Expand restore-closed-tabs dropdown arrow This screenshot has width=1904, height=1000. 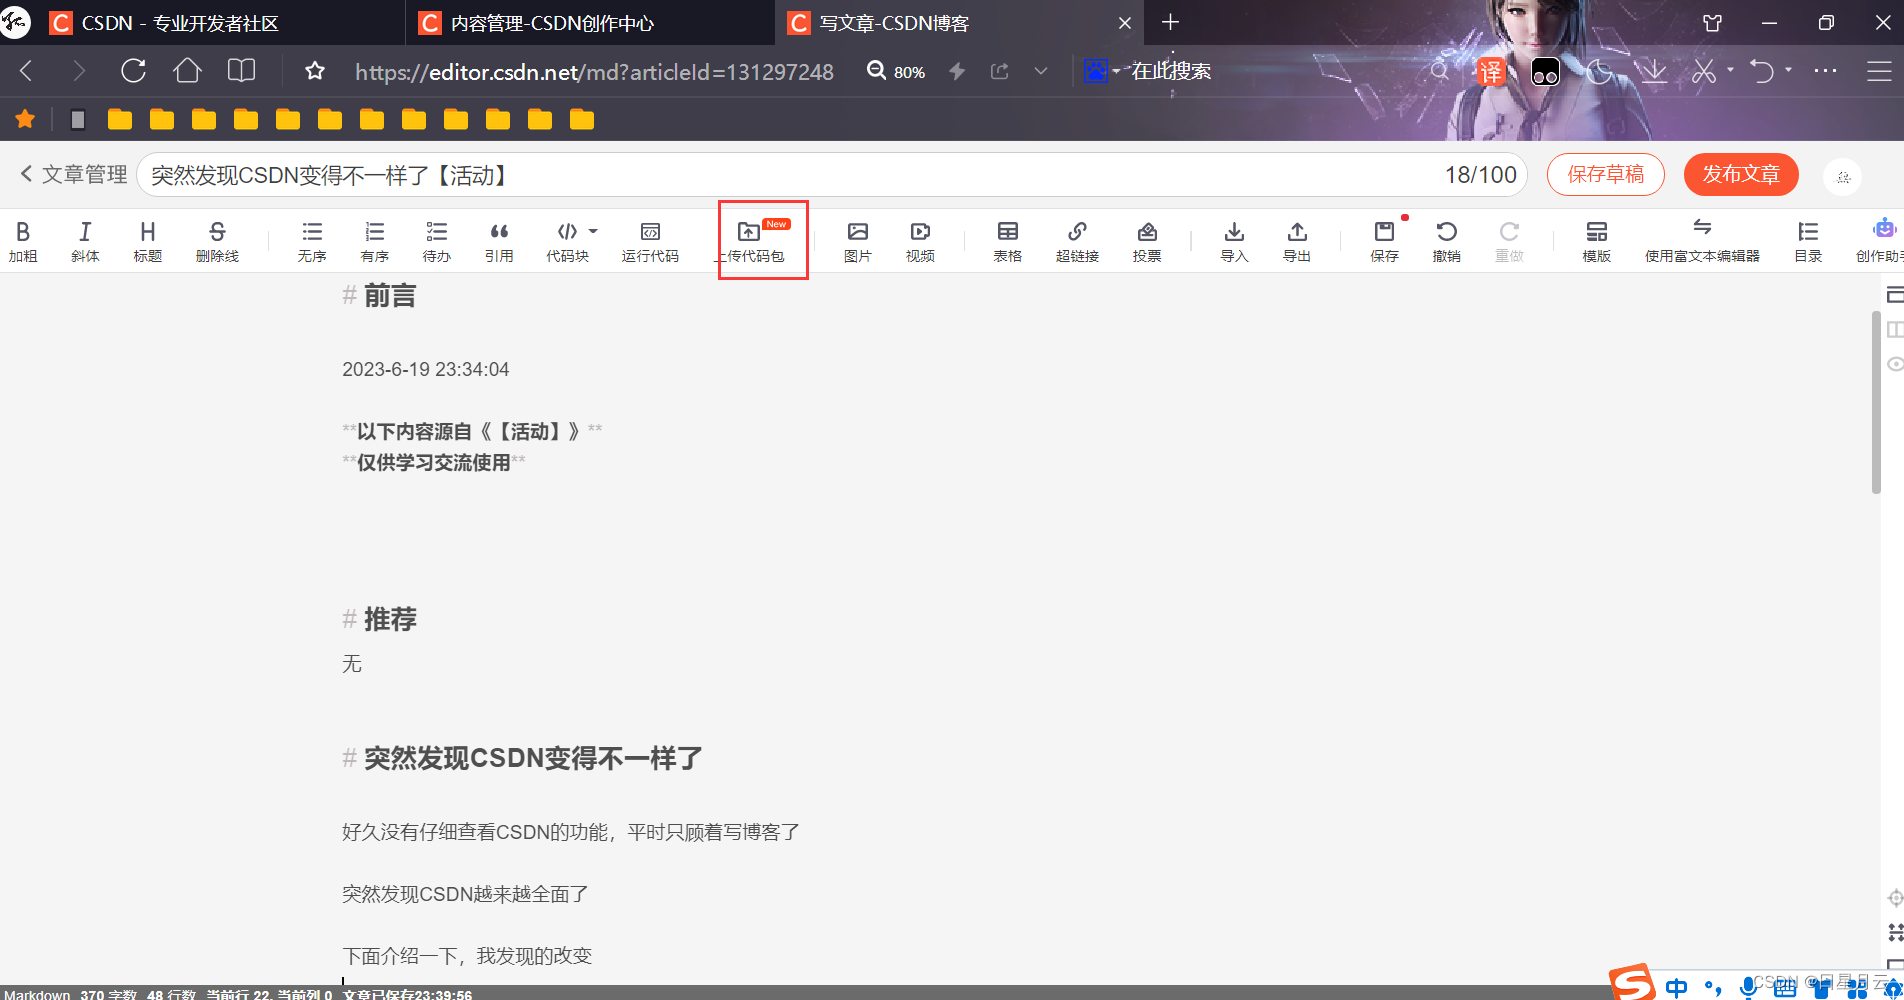[1788, 70]
